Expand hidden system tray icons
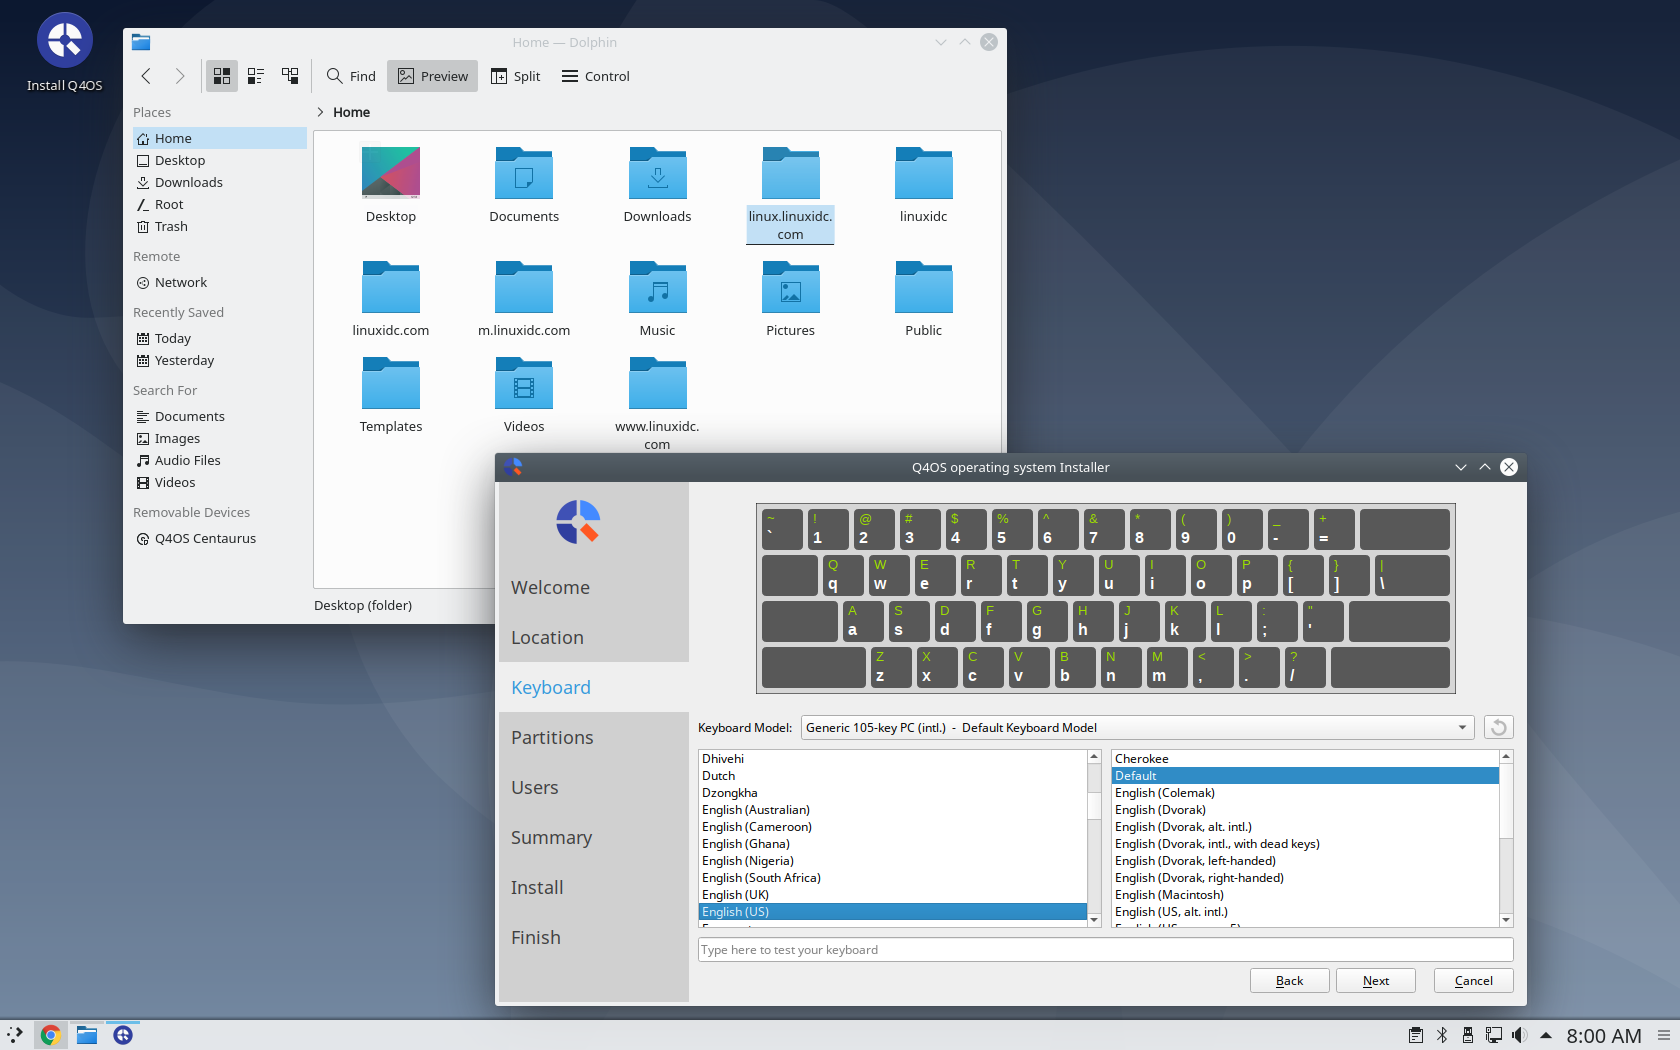Image resolution: width=1680 pixels, height=1050 pixels. (x=1546, y=1035)
